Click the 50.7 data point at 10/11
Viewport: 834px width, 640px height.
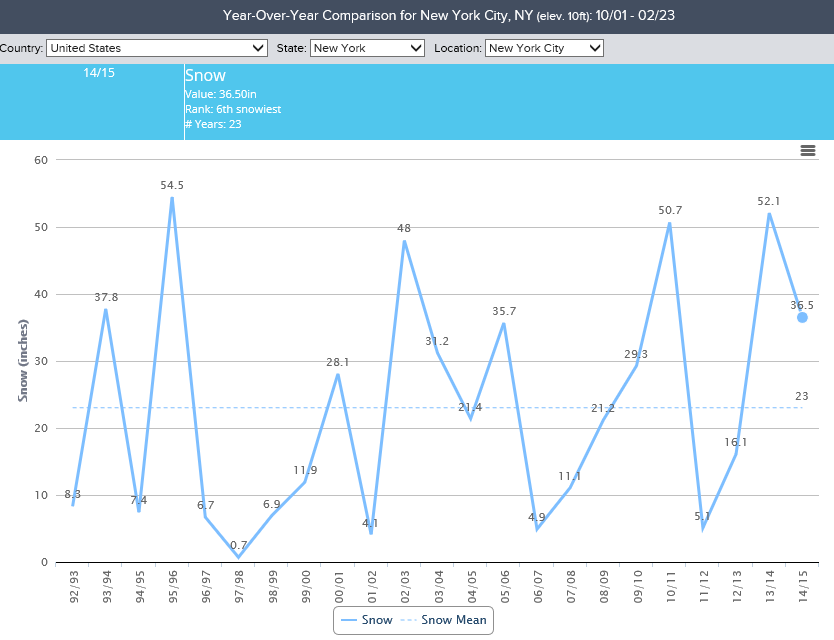669,223
